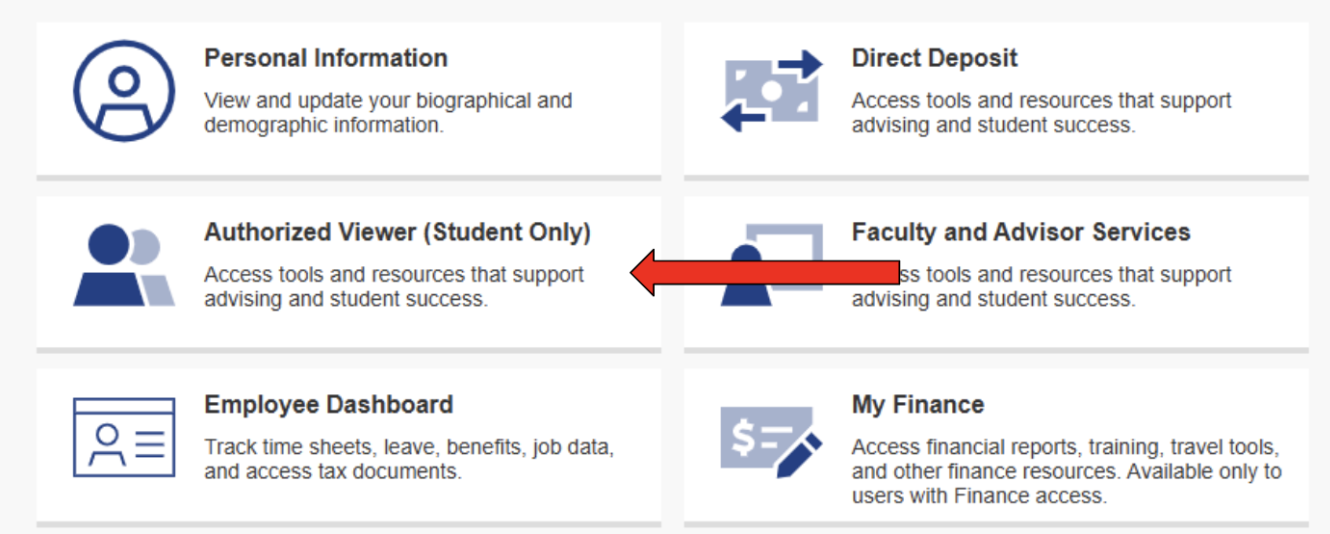Click the Authorized Viewer card description text
Viewport: 1330px width, 534px height.
[x=394, y=286]
